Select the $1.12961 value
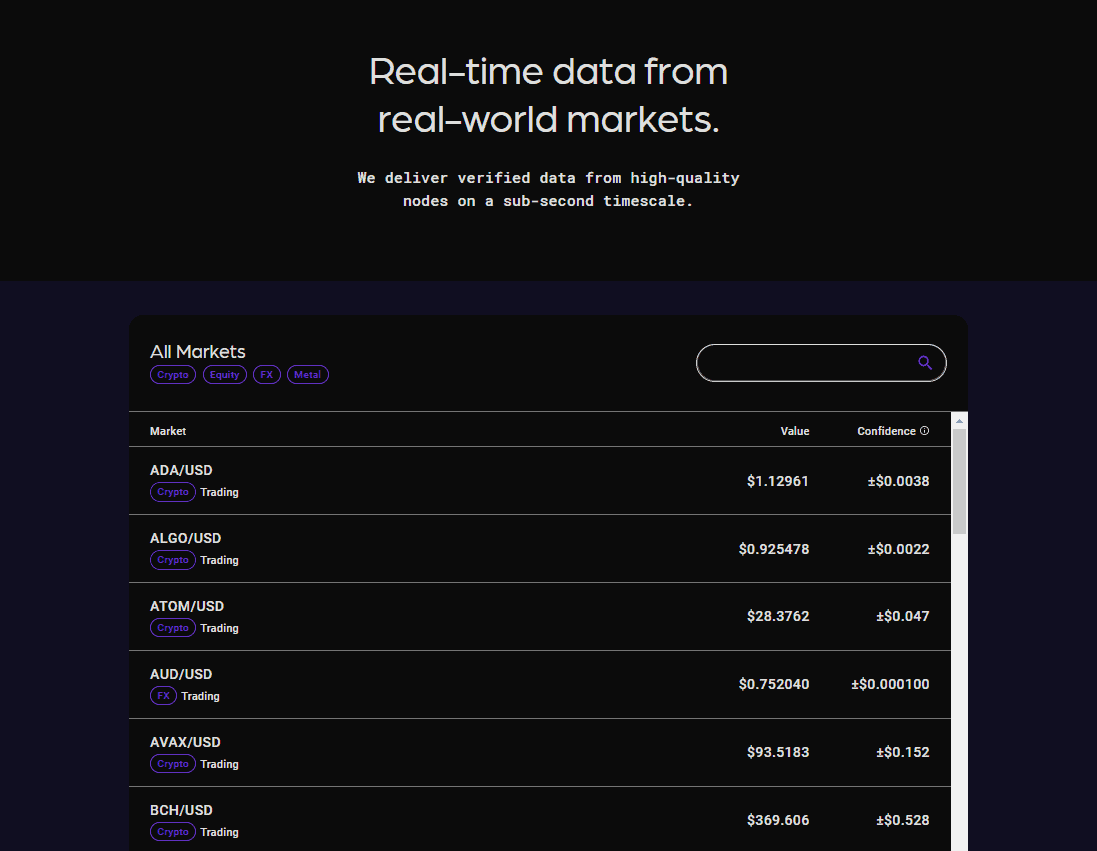This screenshot has height=851, width=1097. 777,481
